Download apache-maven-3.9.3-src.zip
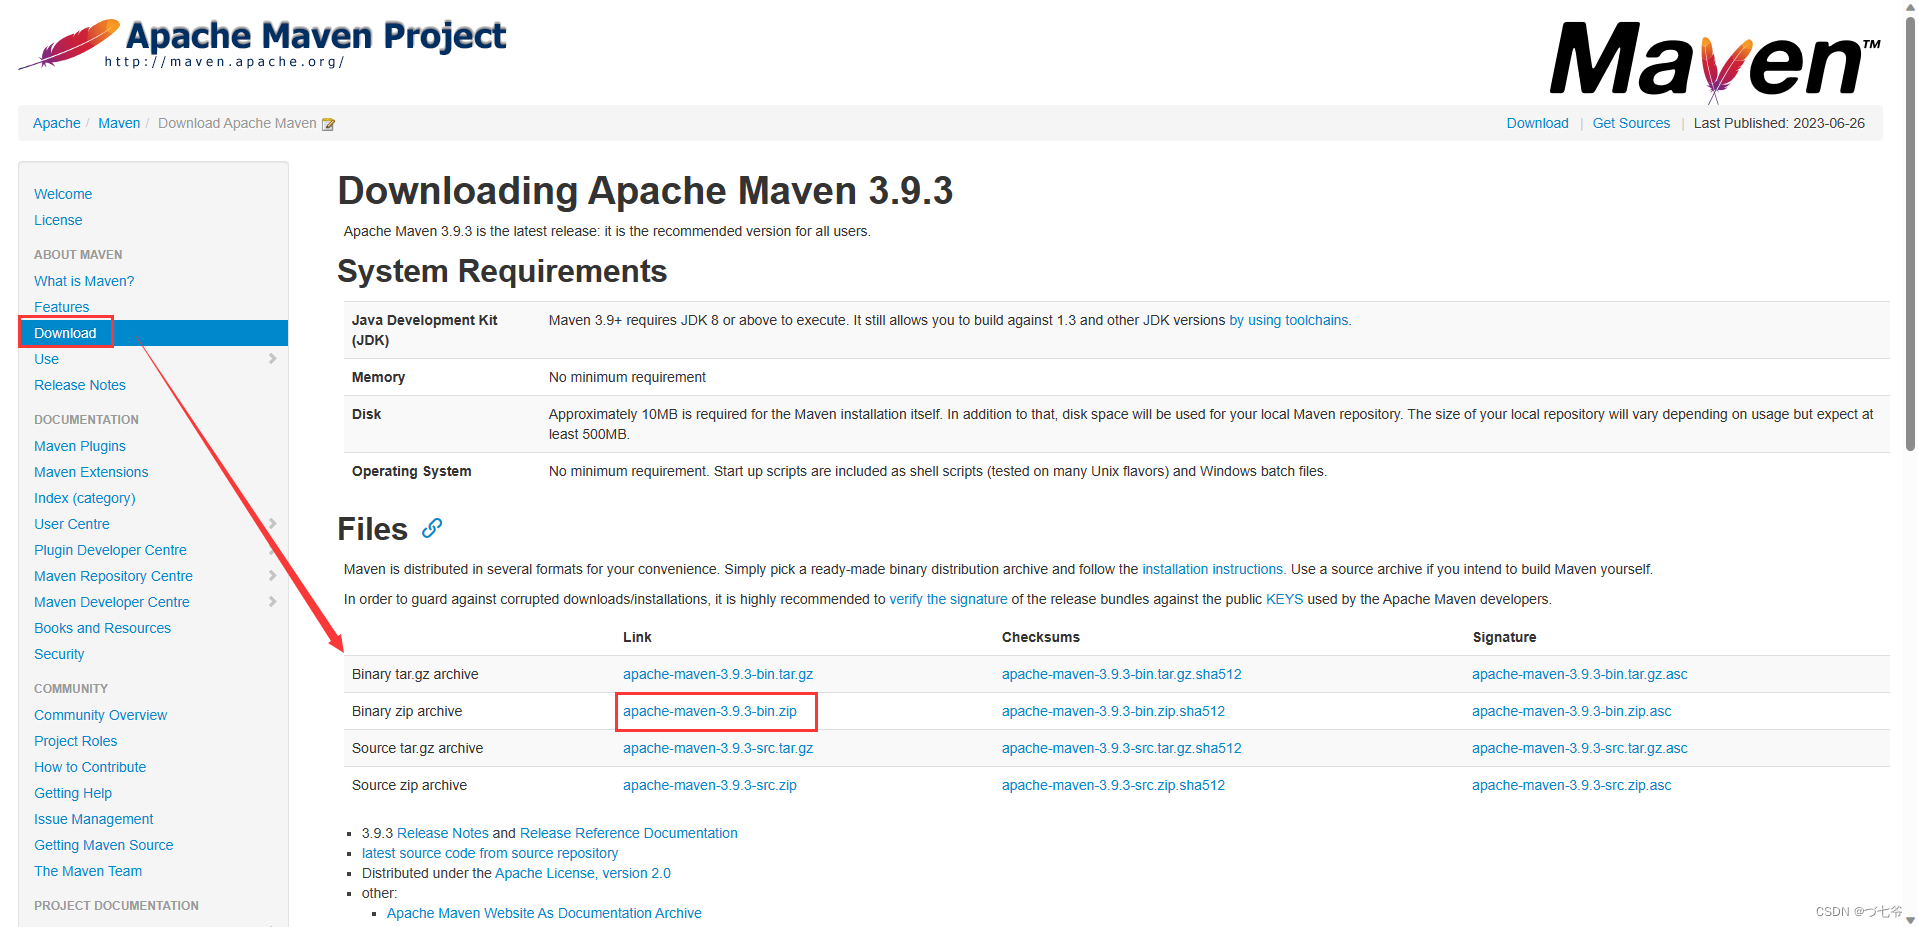 pyautogui.click(x=710, y=785)
